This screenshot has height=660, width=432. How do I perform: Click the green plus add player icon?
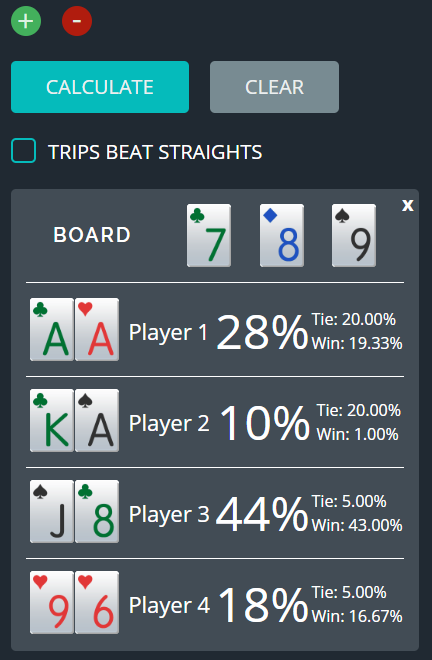coord(26,21)
